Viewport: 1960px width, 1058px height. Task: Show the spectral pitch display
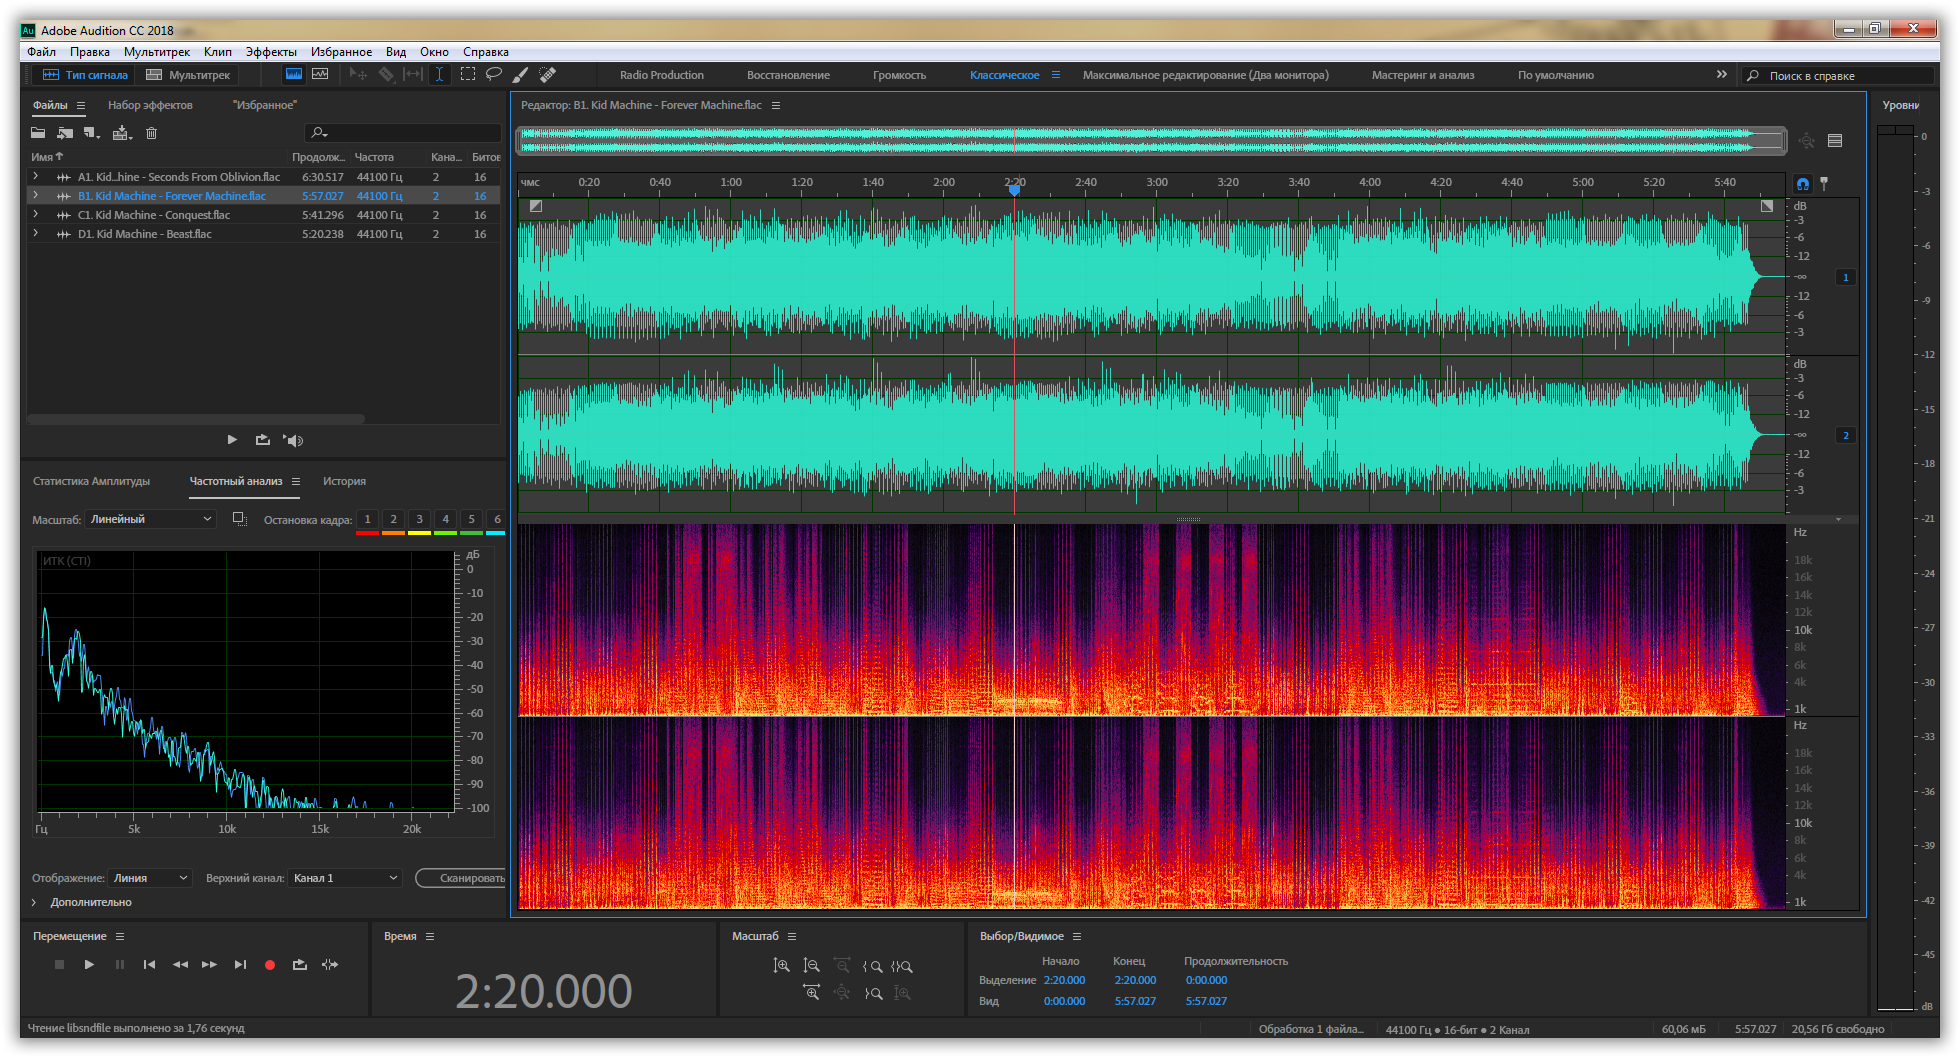pos(320,75)
